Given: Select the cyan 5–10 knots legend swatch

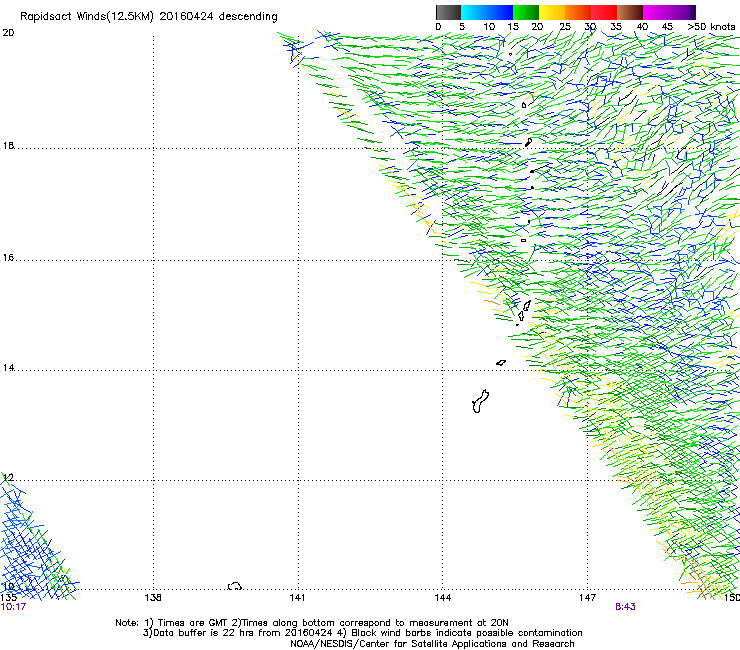Looking at the screenshot, I should [x=474, y=12].
